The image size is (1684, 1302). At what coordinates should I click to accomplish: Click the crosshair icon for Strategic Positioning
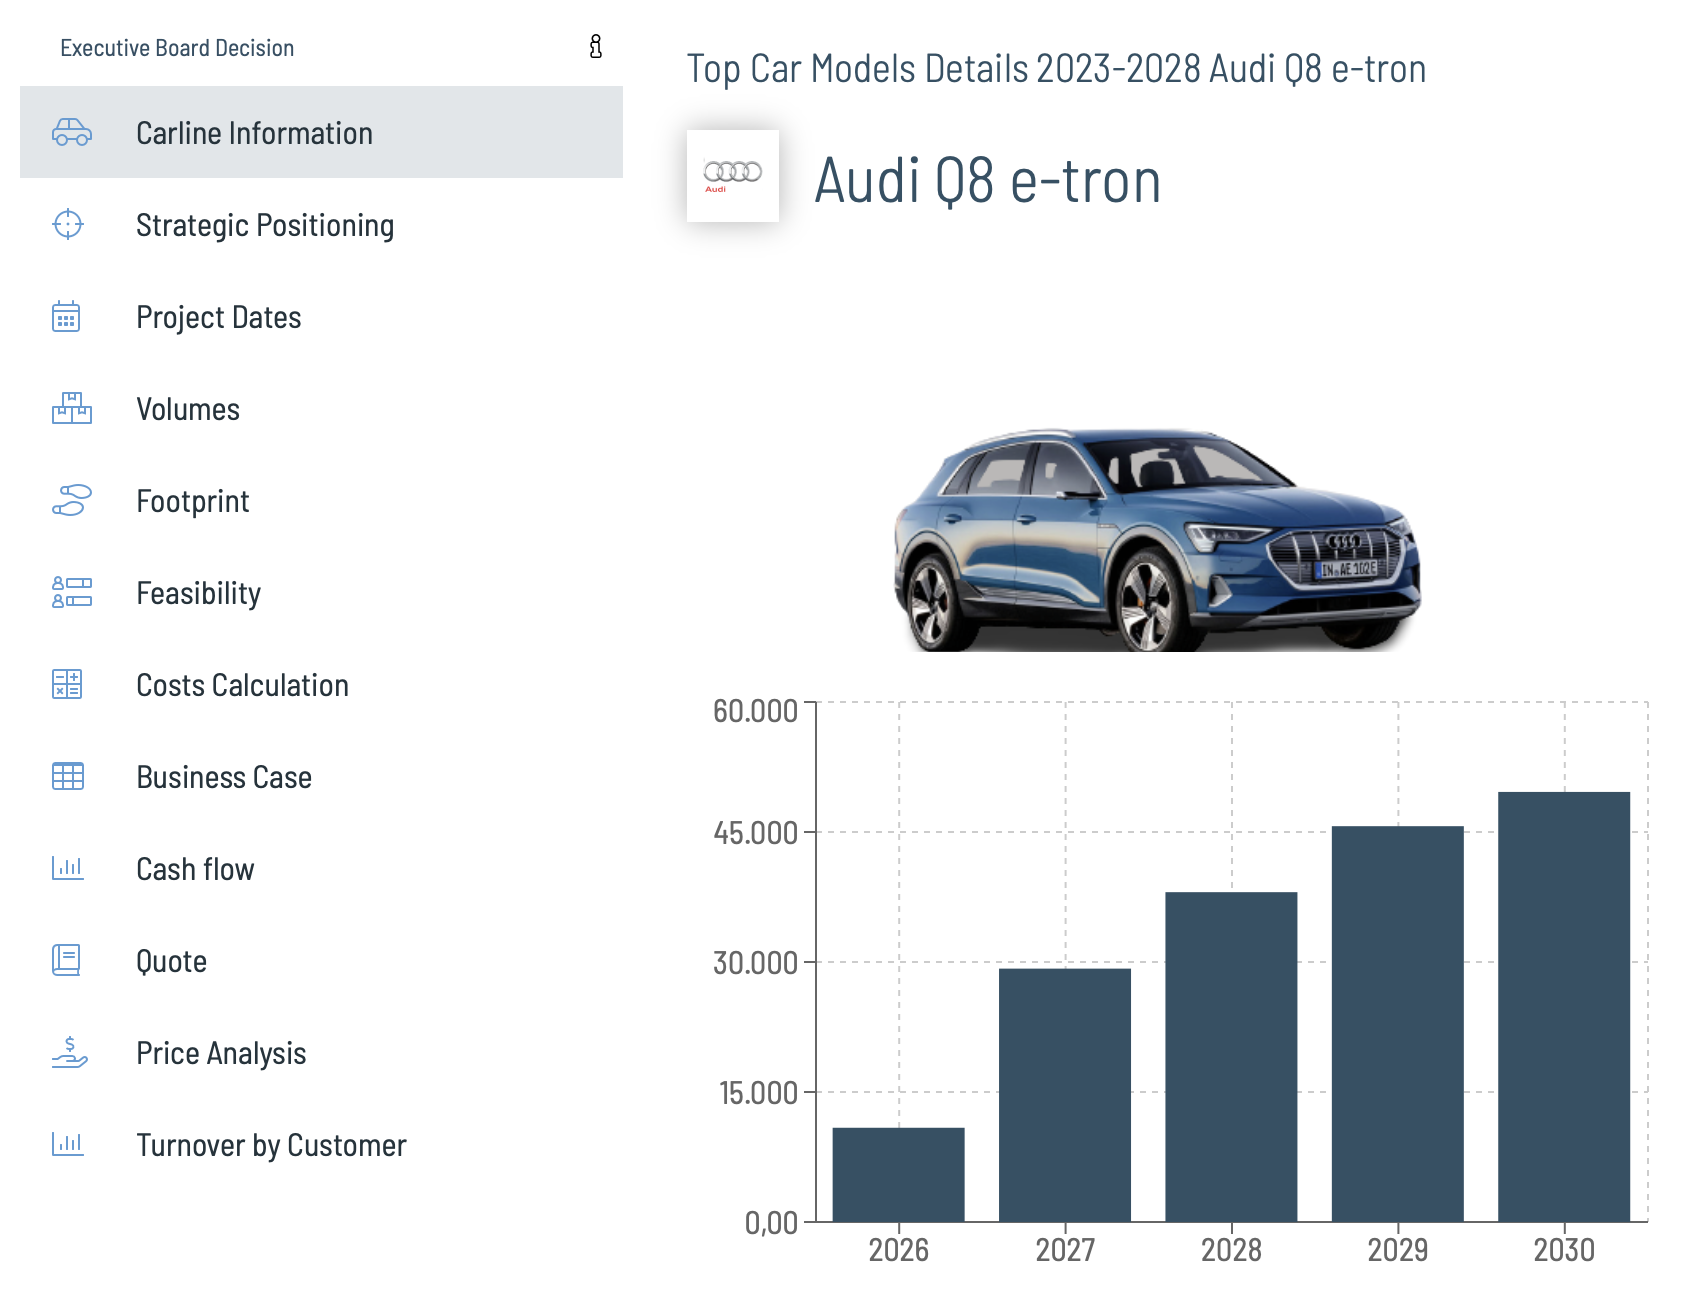(68, 224)
